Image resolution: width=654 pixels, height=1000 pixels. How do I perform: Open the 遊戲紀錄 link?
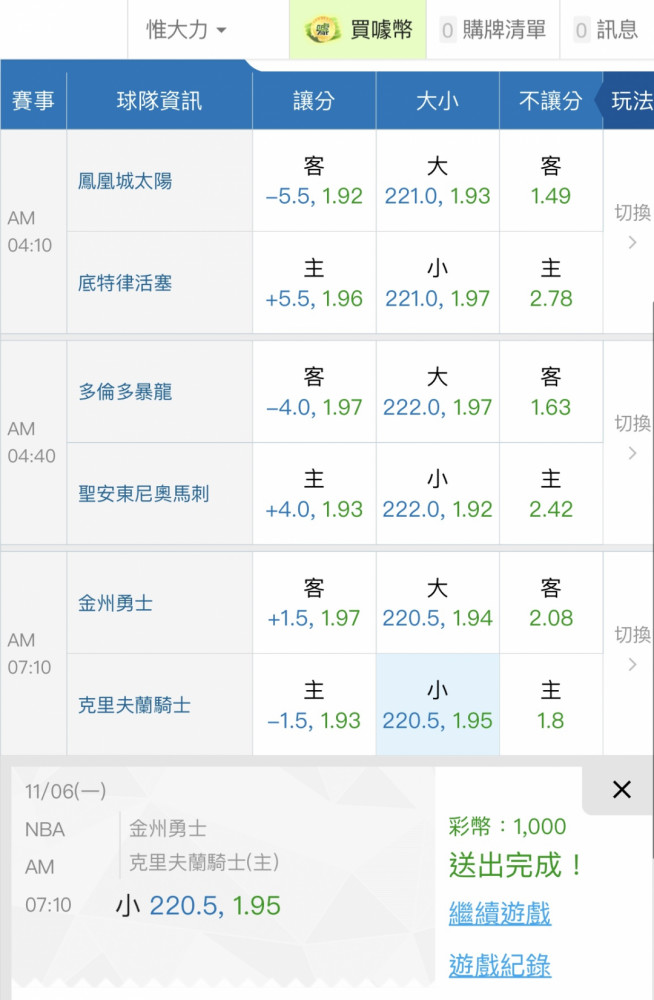coord(499,965)
